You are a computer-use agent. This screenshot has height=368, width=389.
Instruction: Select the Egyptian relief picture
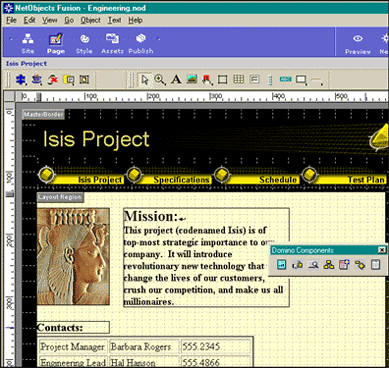click(73, 256)
